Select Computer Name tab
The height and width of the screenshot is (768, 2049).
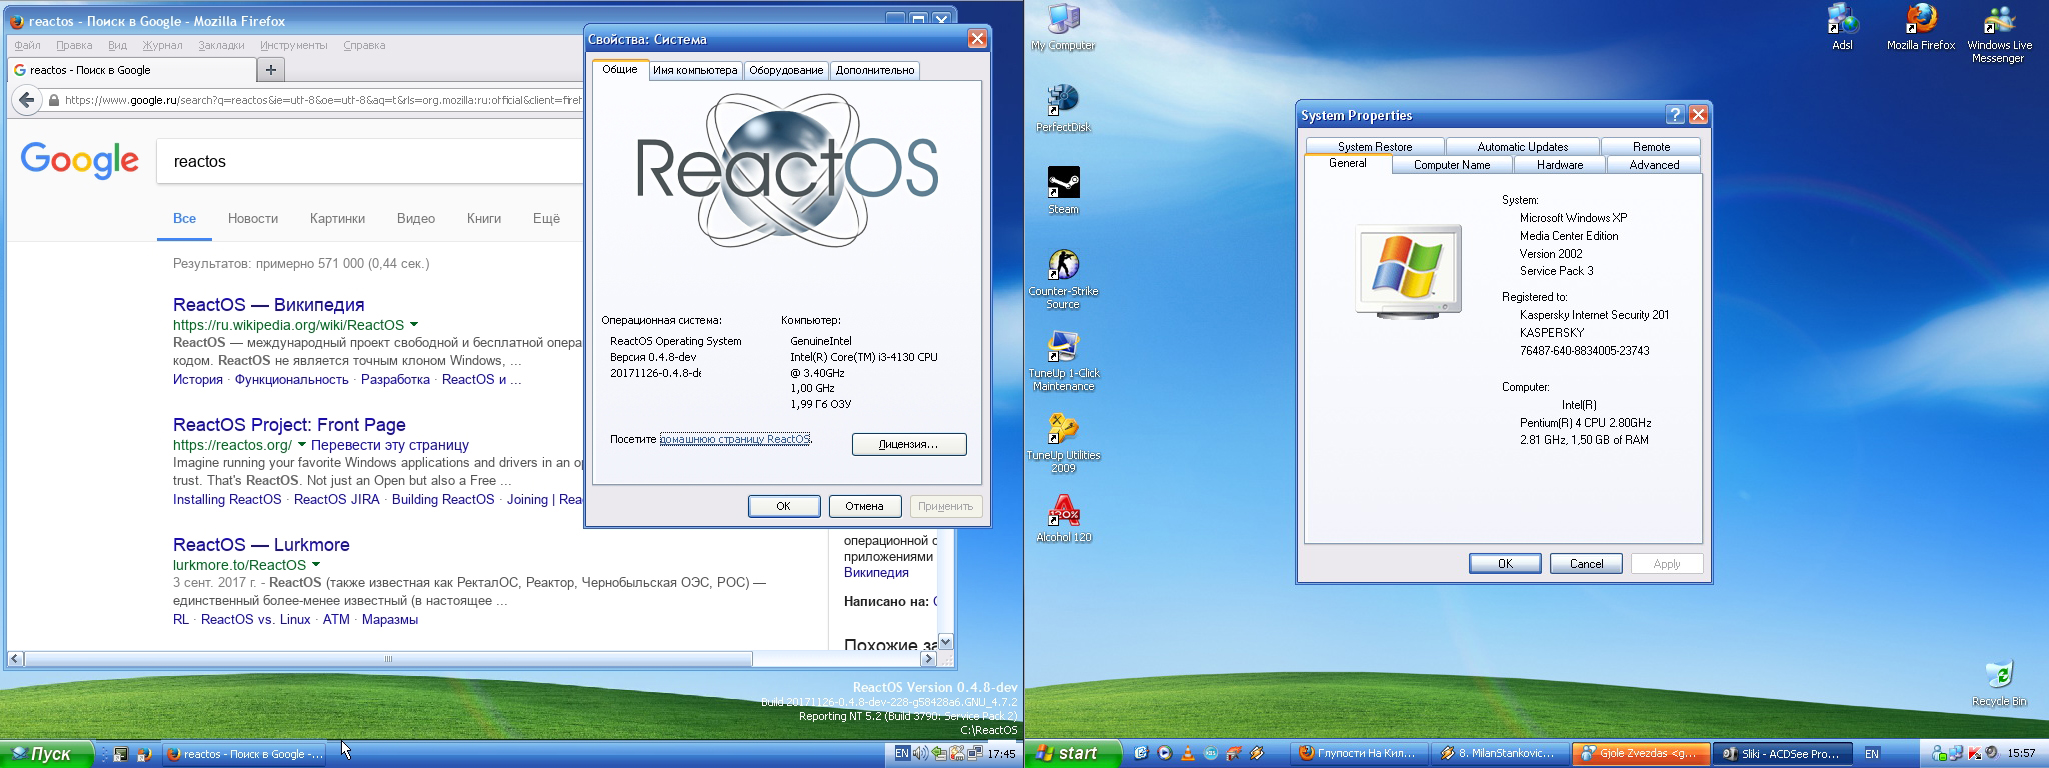point(1452,165)
